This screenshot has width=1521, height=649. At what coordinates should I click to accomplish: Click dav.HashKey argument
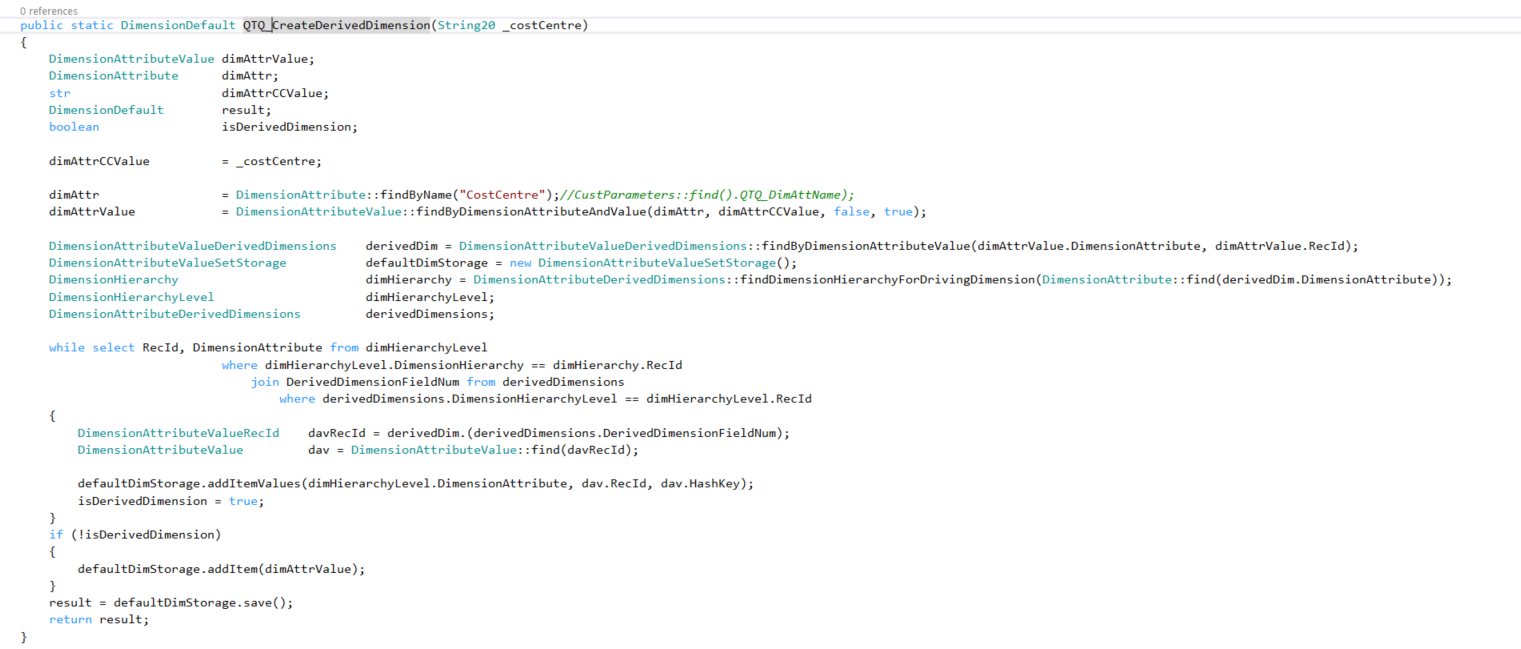click(x=703, y=484)
